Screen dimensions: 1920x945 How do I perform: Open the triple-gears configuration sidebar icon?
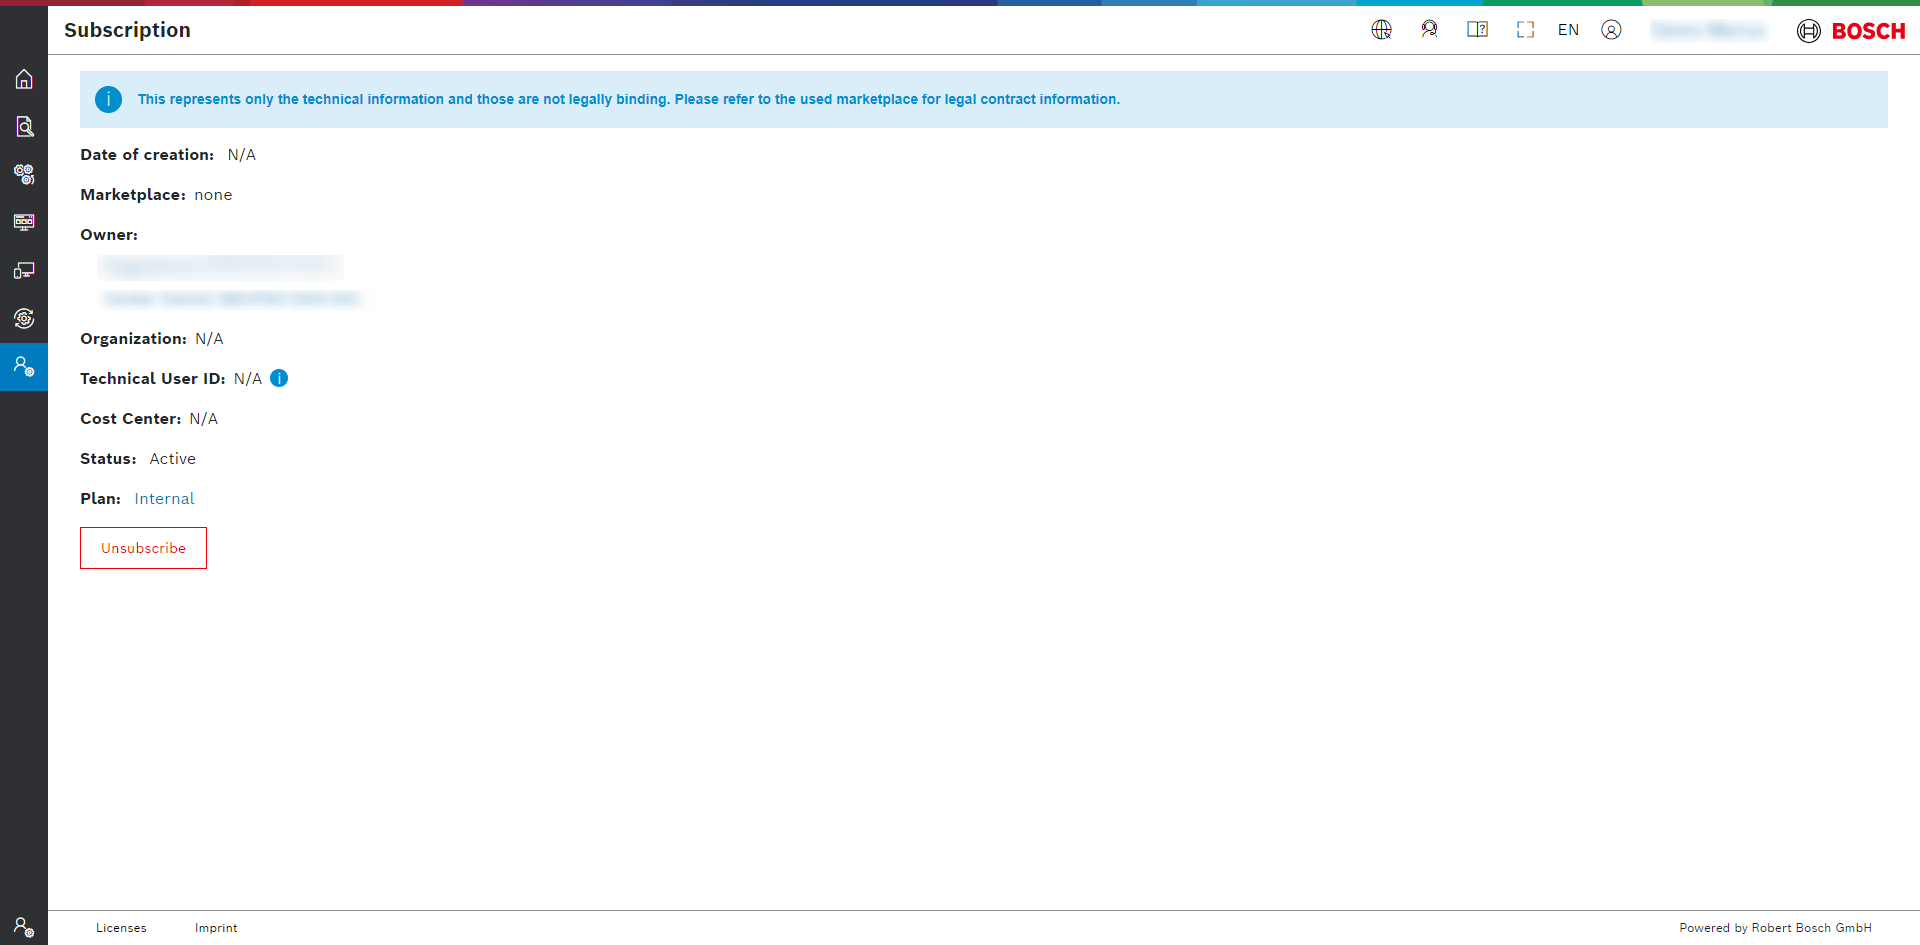tap(24, 175)
